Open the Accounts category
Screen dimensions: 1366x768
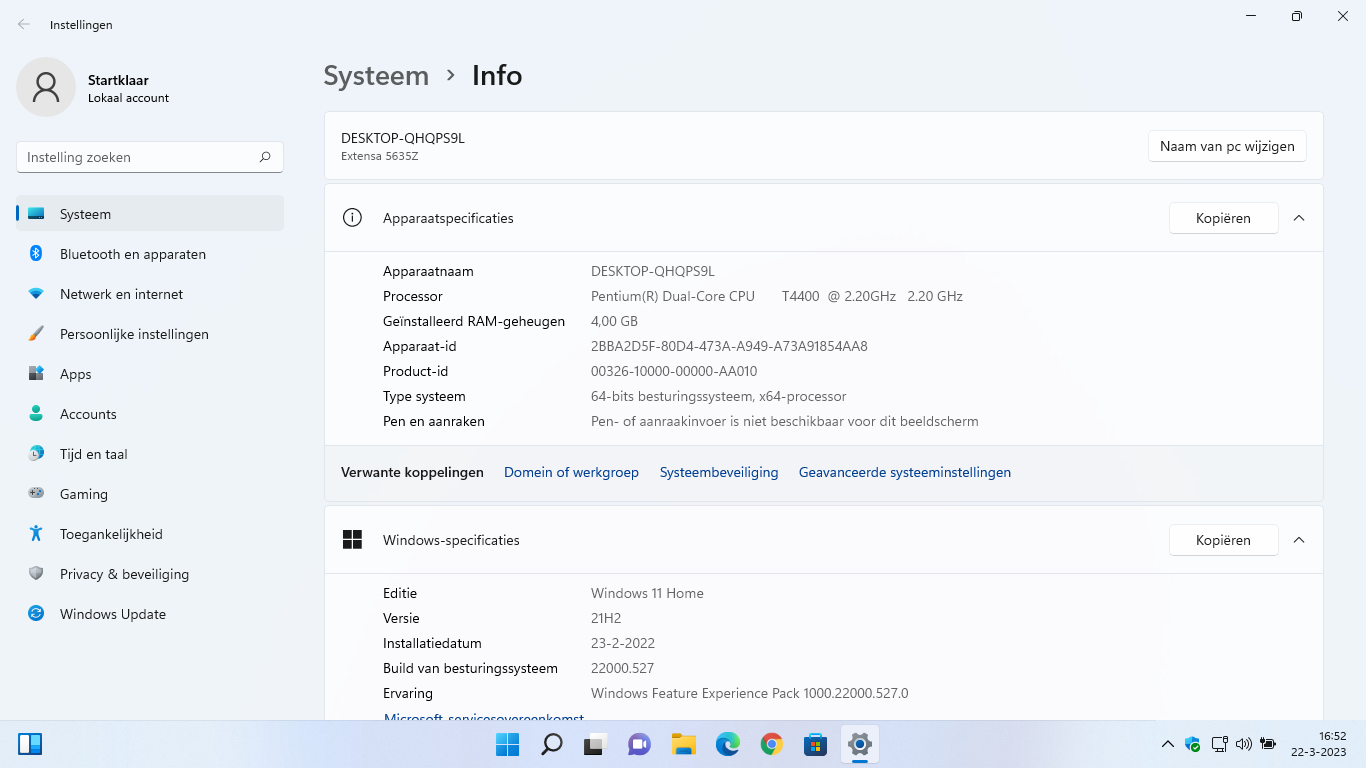pyautogui.click(x=150, y=413)
